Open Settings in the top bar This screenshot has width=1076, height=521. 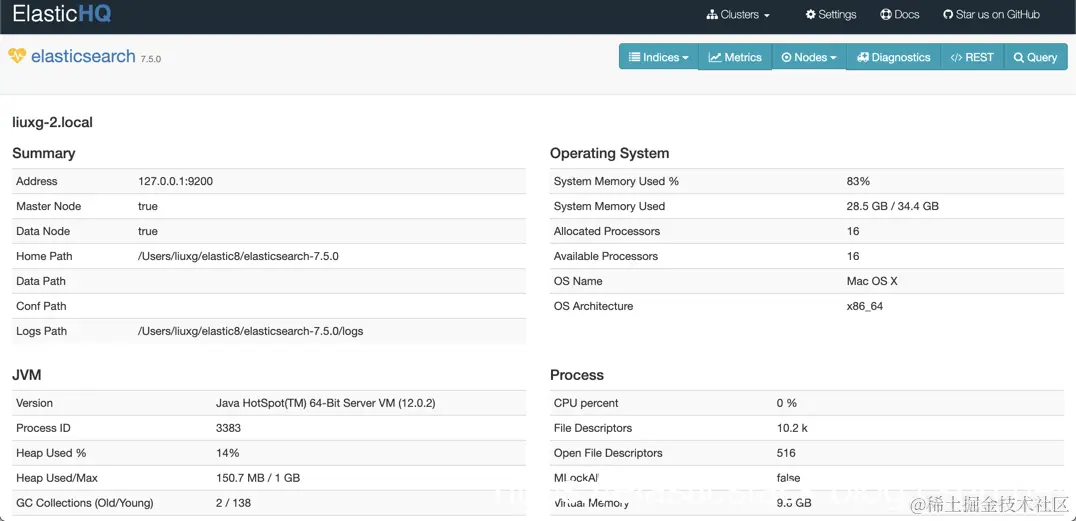tap(831, 14)
